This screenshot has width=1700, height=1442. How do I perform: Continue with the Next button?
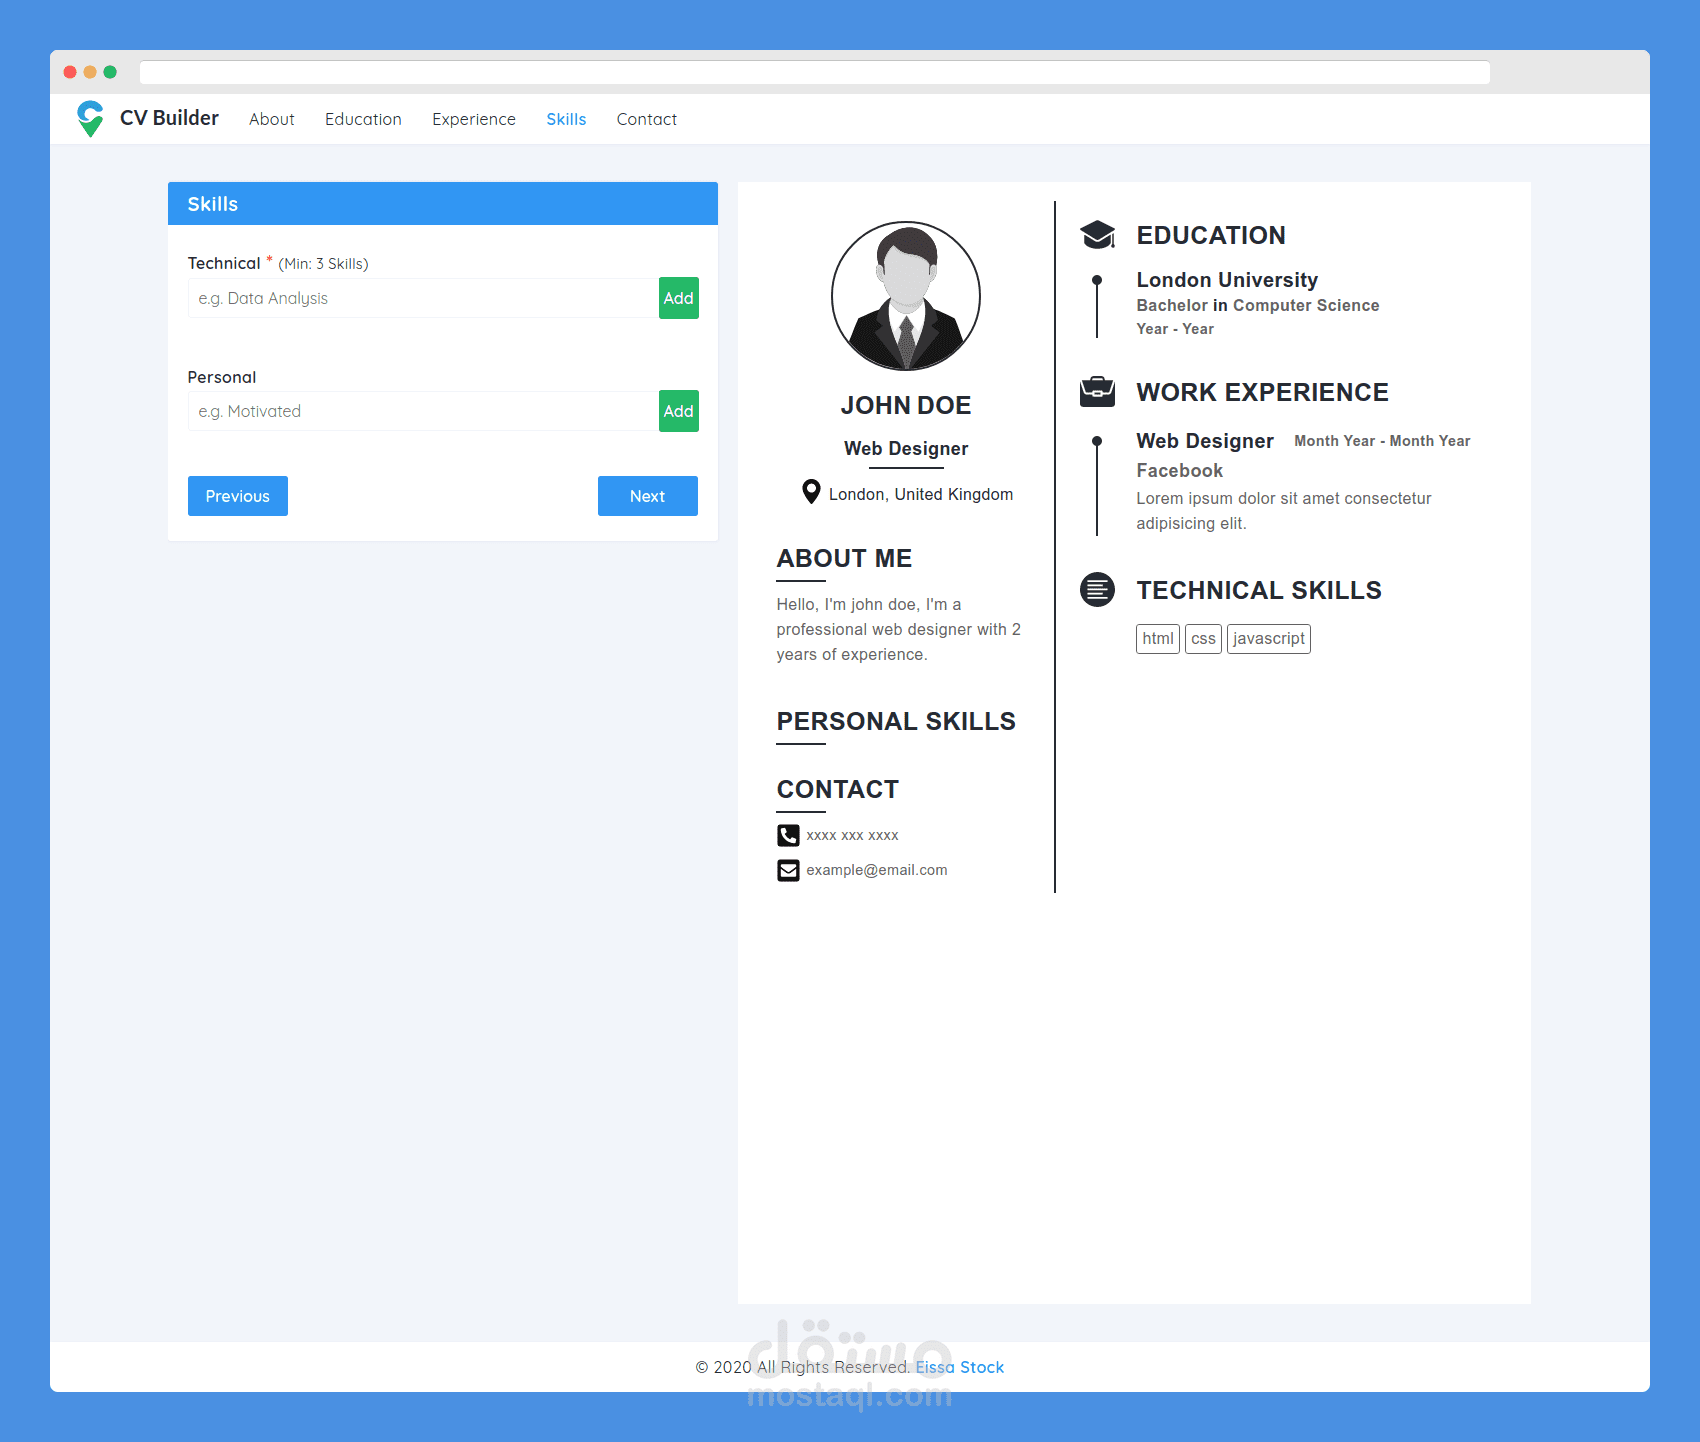click(x=648, y=496)
